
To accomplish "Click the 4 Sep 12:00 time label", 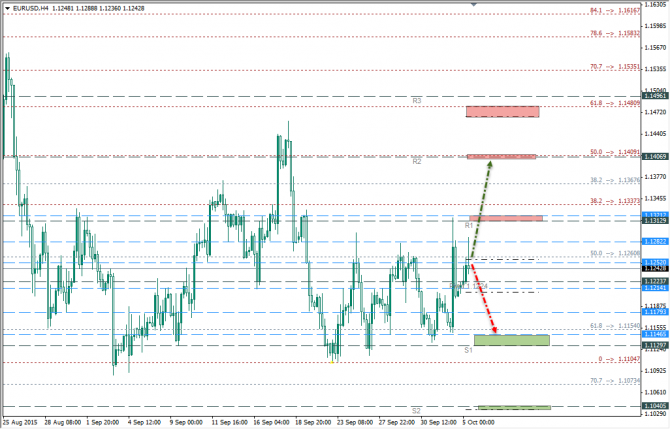I will click(144, 422).
